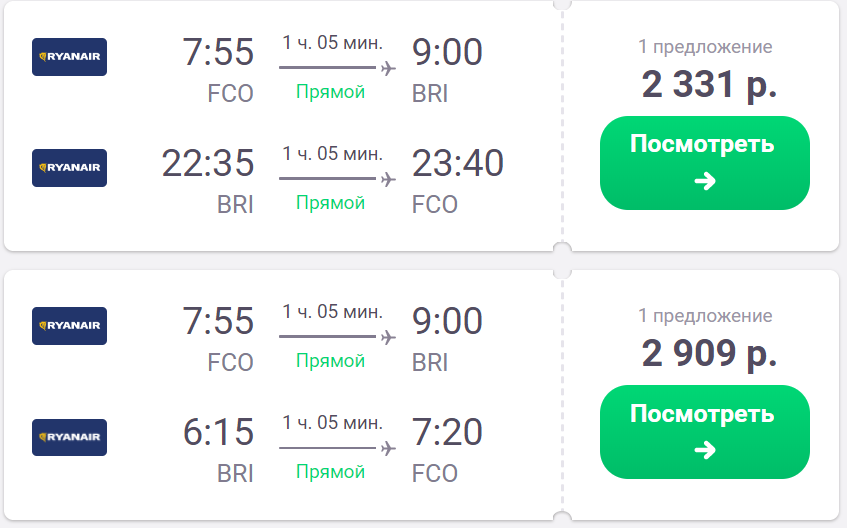This screenshot has width=847, height=528.
Task: Select the 2 331 р. price text
Action: [x=709, y=85]
